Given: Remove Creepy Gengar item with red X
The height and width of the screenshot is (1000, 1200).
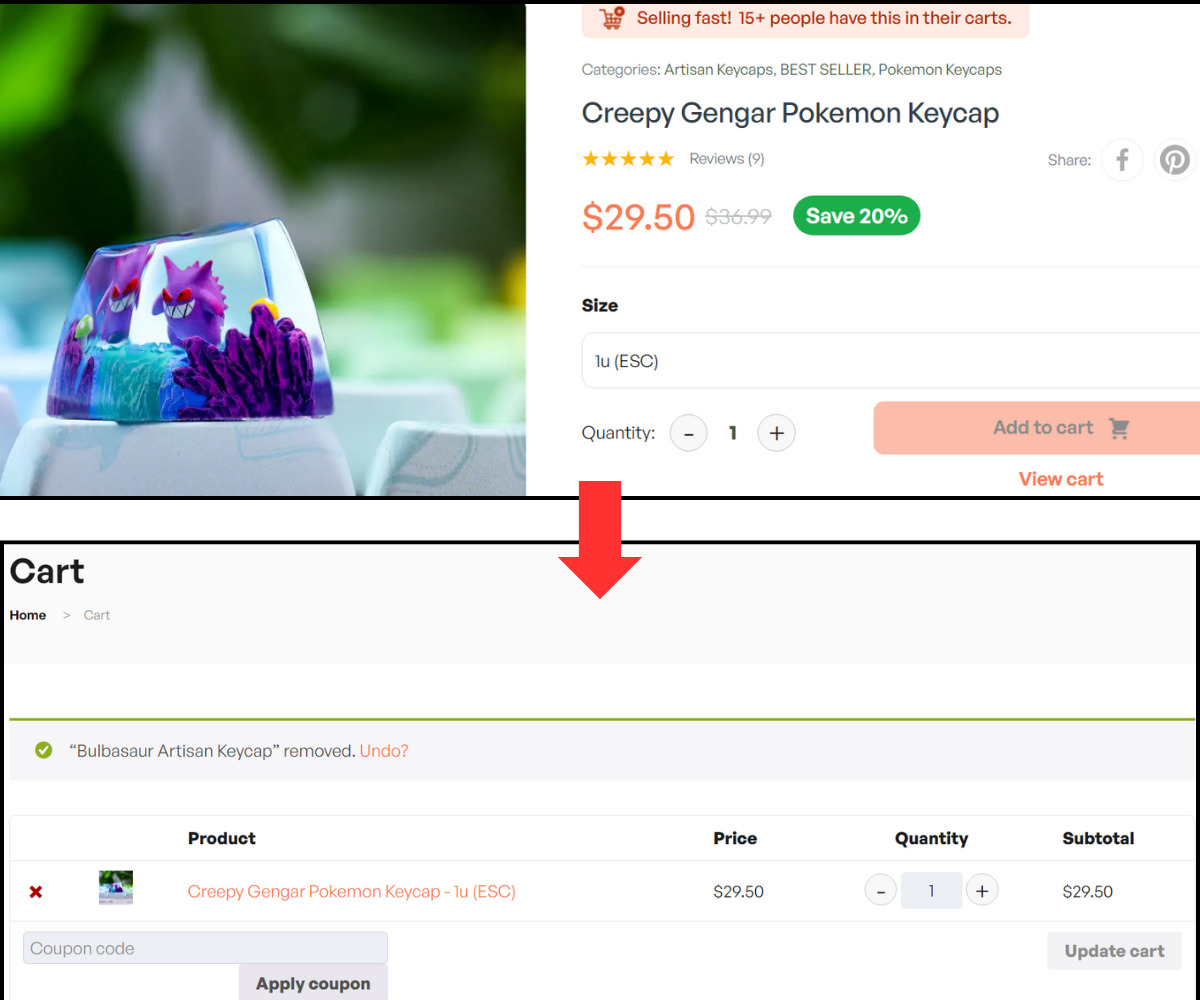Looking at the screenshot, I should coord(36,891).
